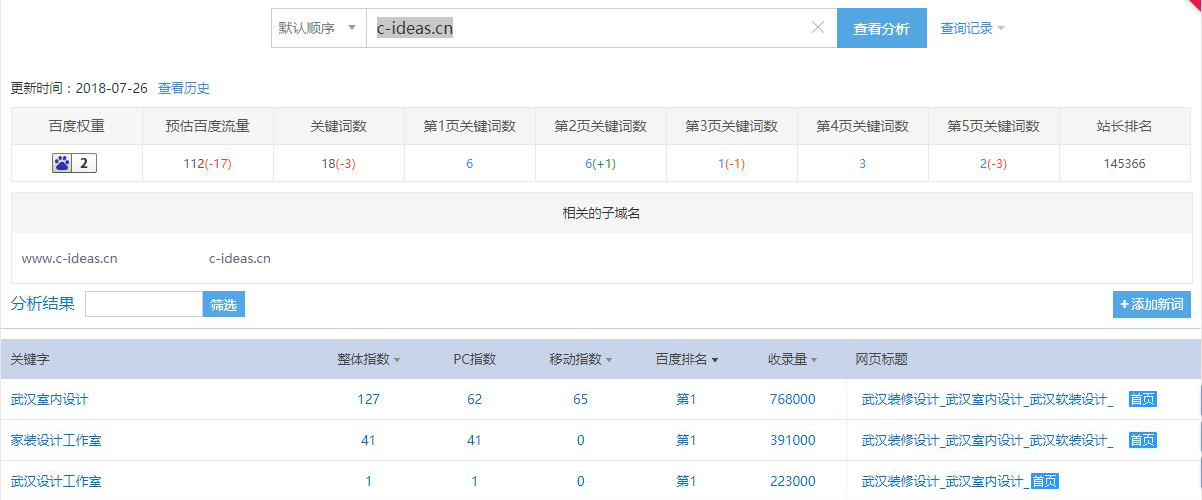Viewport: 1202px width, 500px height.
Task: Click the 筛选 filter button
Action: (223, 305)
